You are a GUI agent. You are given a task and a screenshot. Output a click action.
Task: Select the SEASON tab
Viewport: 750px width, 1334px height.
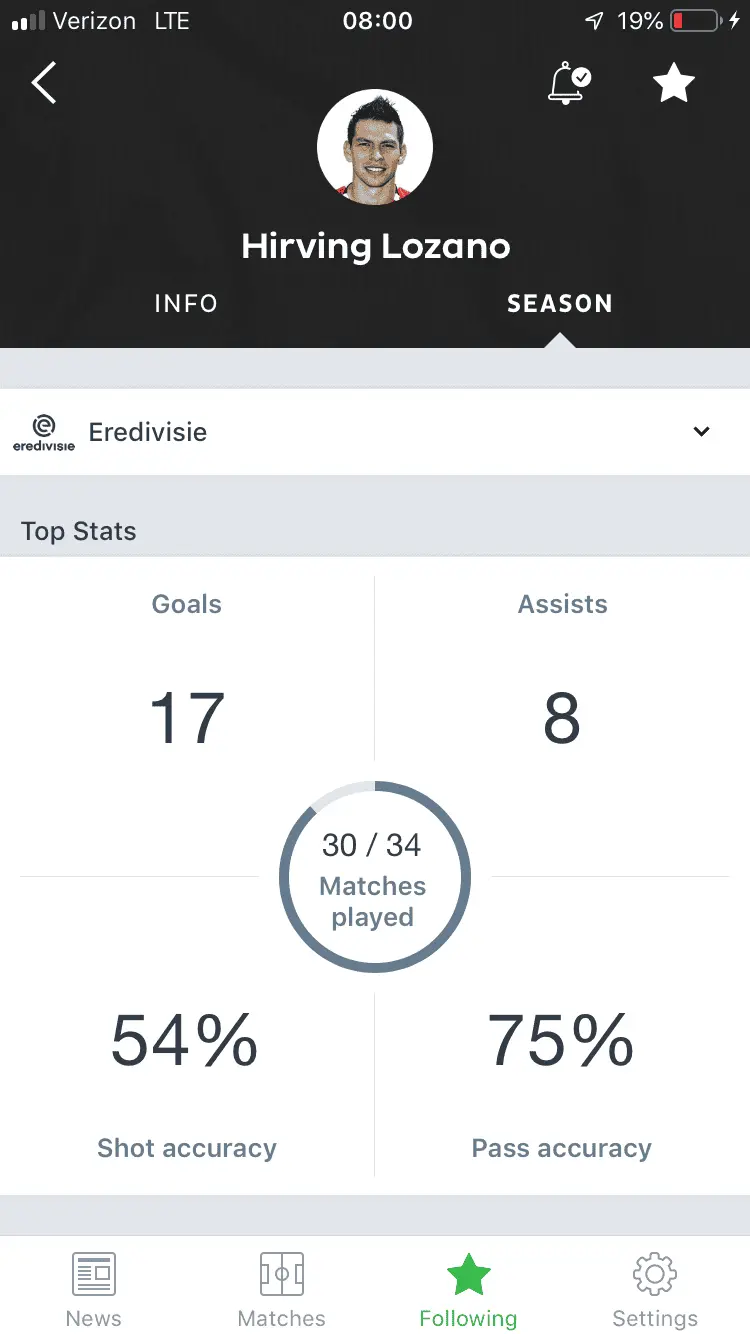click(x=560, y=304)
